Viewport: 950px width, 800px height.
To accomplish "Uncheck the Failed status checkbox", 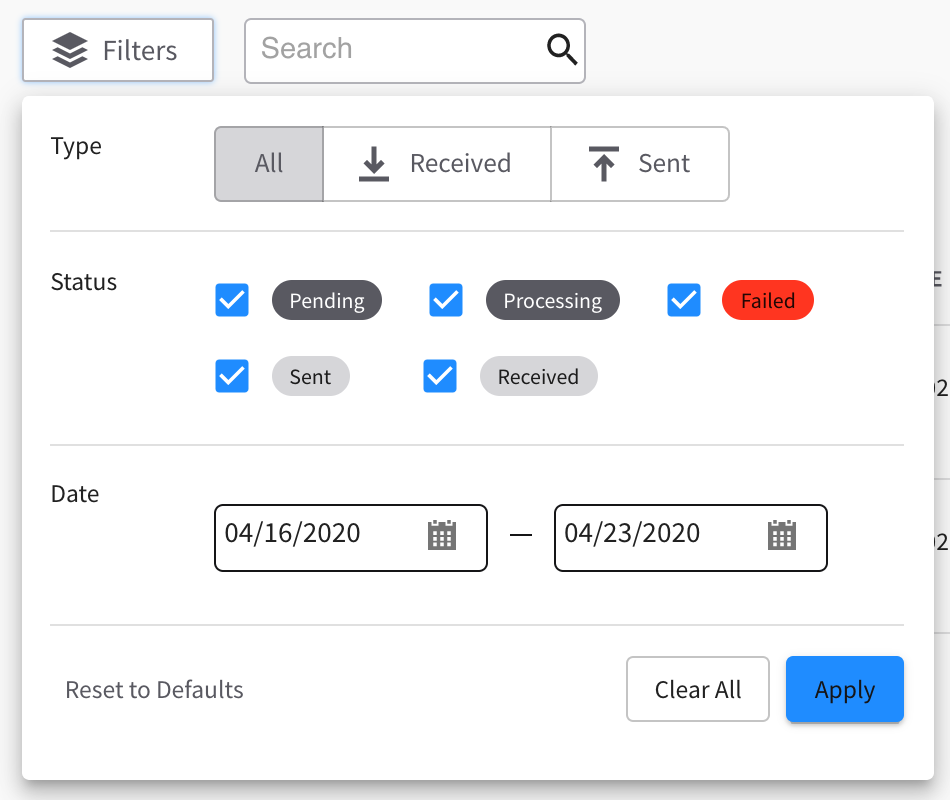I will coord(684,300).
